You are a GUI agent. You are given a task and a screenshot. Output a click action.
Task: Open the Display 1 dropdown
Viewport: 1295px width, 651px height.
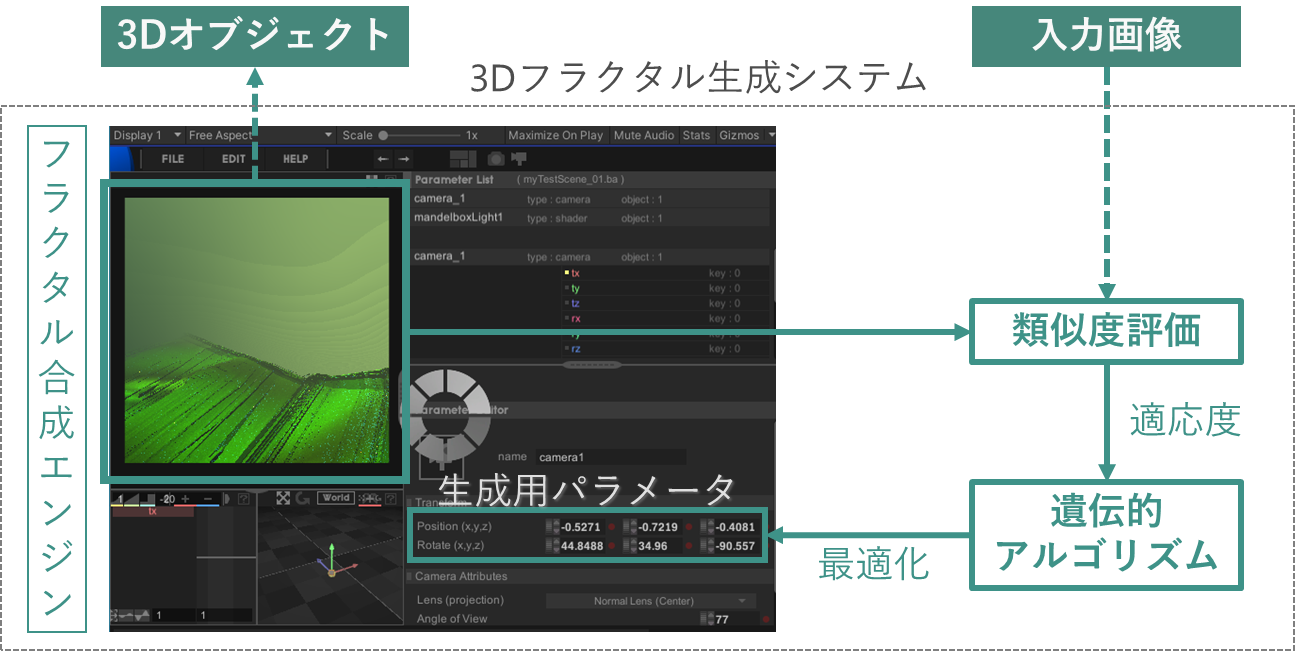tap(147, 135)
